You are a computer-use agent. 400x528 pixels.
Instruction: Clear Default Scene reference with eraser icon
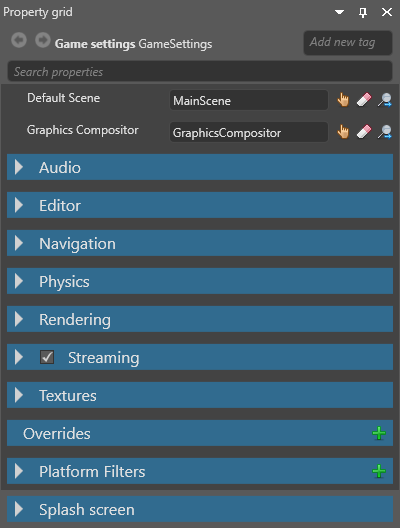(x=364, y=100)
